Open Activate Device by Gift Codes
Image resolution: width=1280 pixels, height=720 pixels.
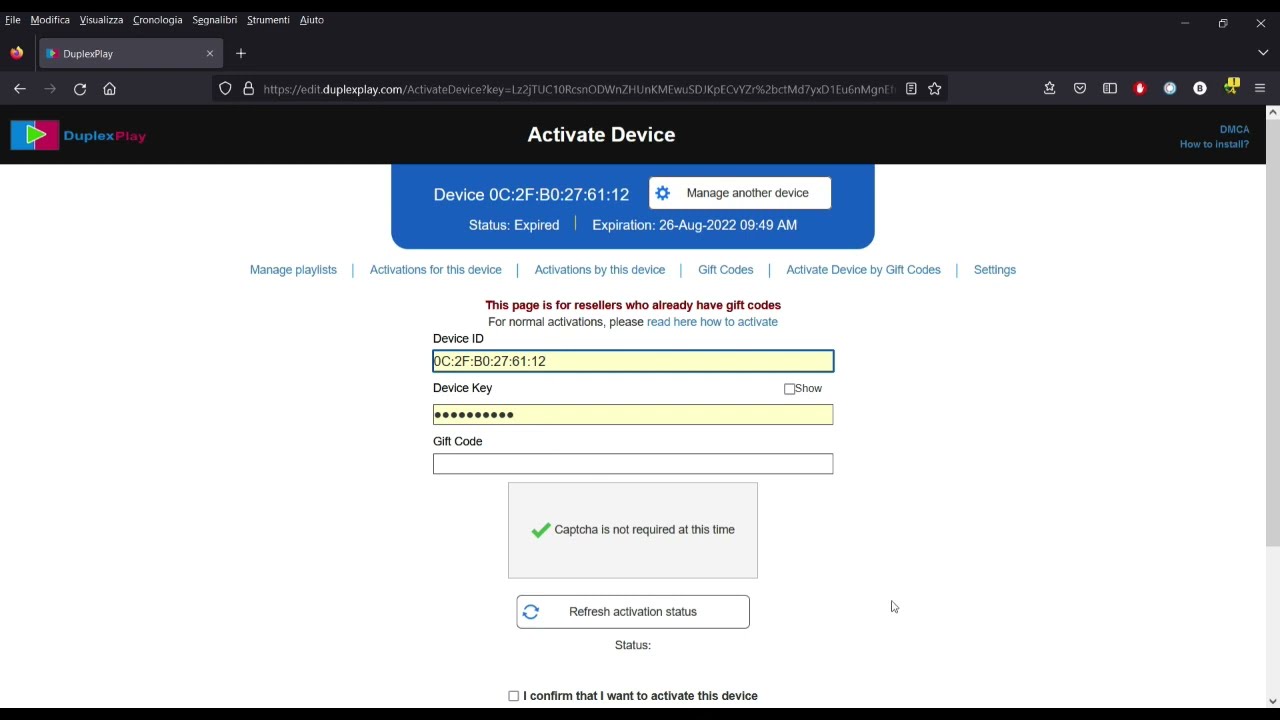click(x=863, y=270)
